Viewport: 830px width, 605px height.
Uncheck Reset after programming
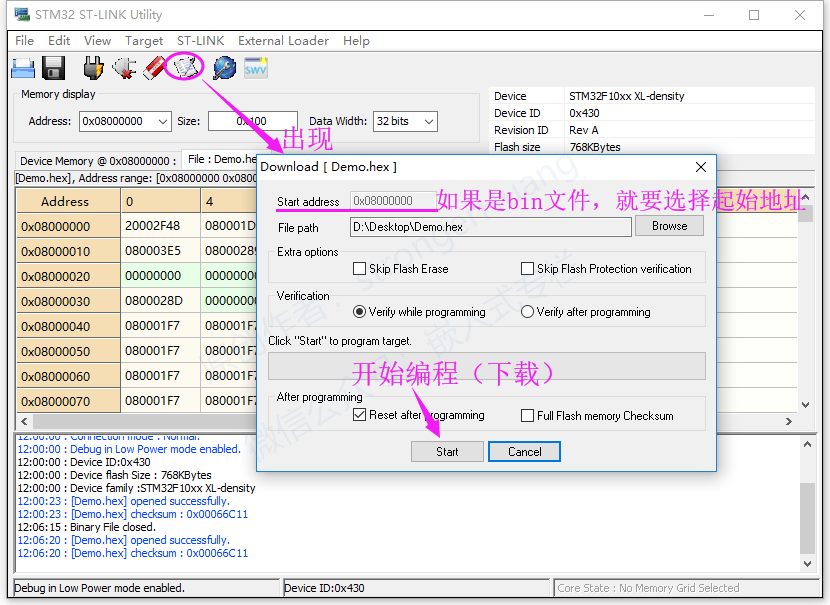click(359, 415)
